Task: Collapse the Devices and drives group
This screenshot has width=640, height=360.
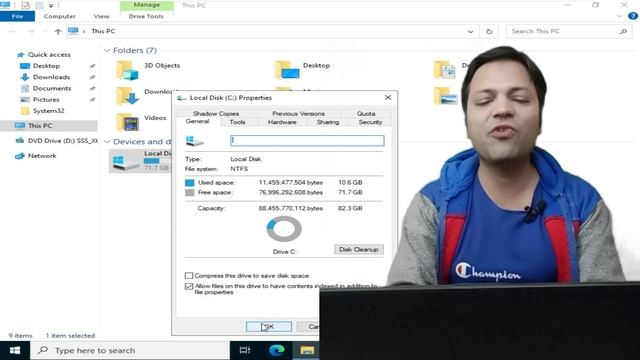Action: click(x=107, y=142)
